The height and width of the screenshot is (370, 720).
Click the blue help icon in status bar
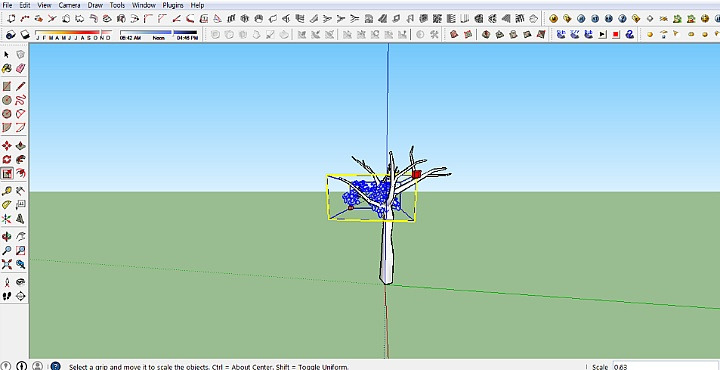(x=55, y=366)
